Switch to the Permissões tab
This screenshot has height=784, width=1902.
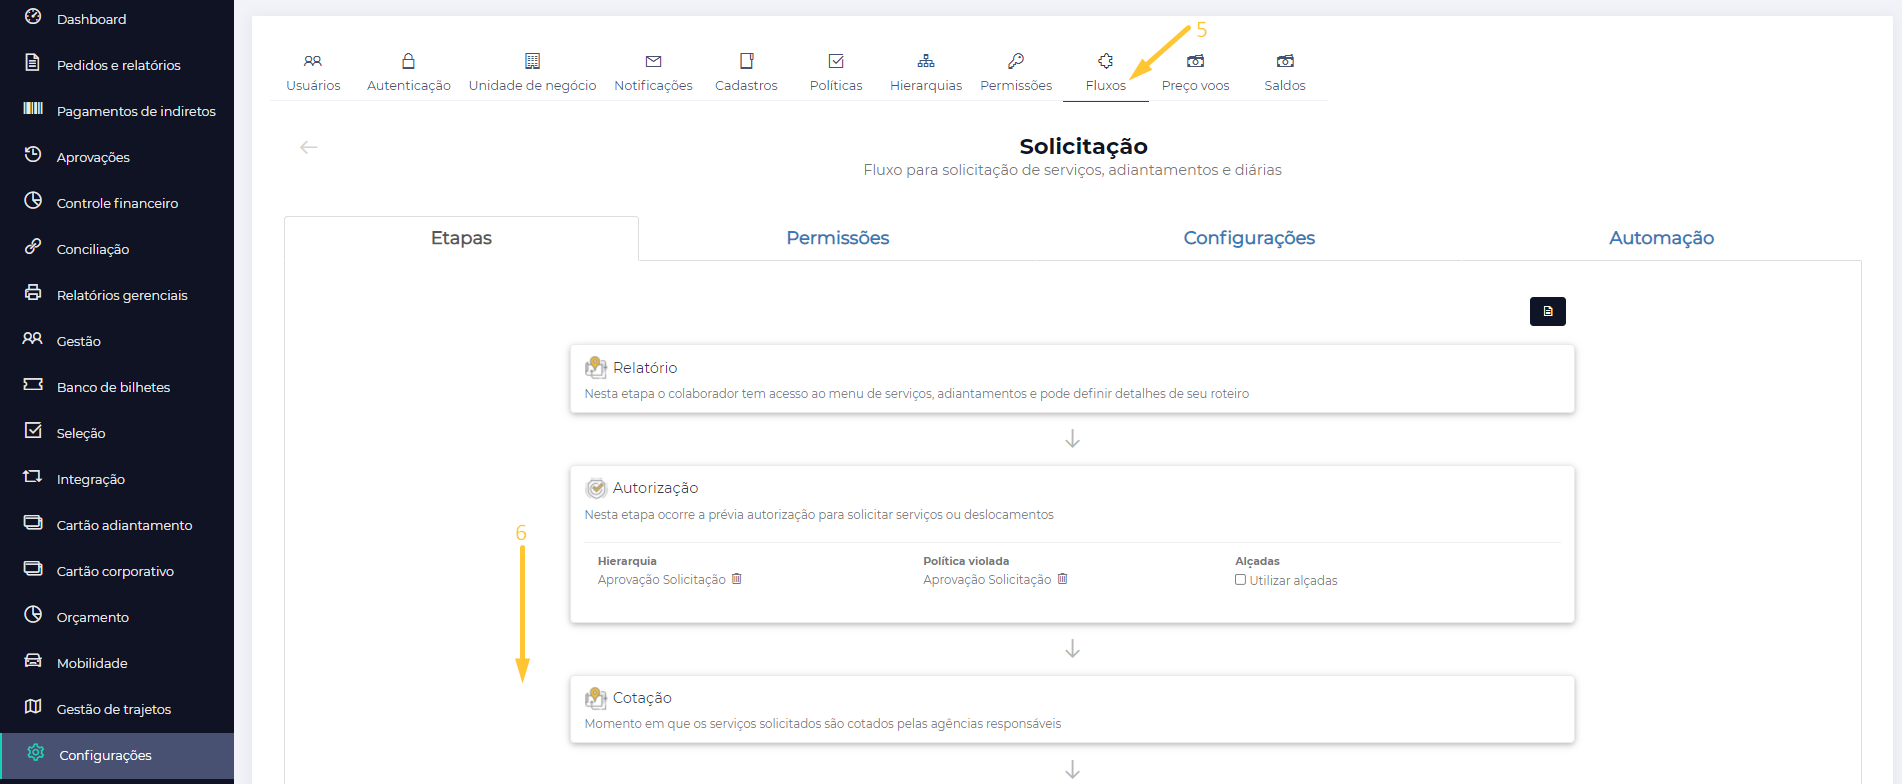(837, 238)
